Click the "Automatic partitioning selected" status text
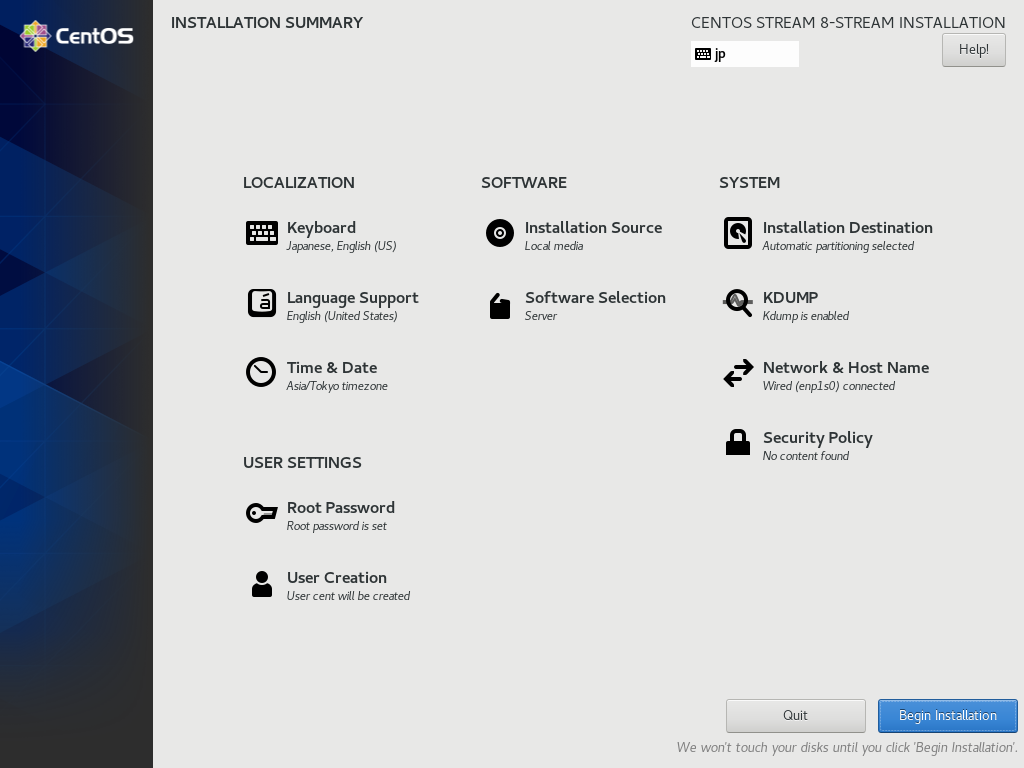1024x768 pixels. point(839,246)
